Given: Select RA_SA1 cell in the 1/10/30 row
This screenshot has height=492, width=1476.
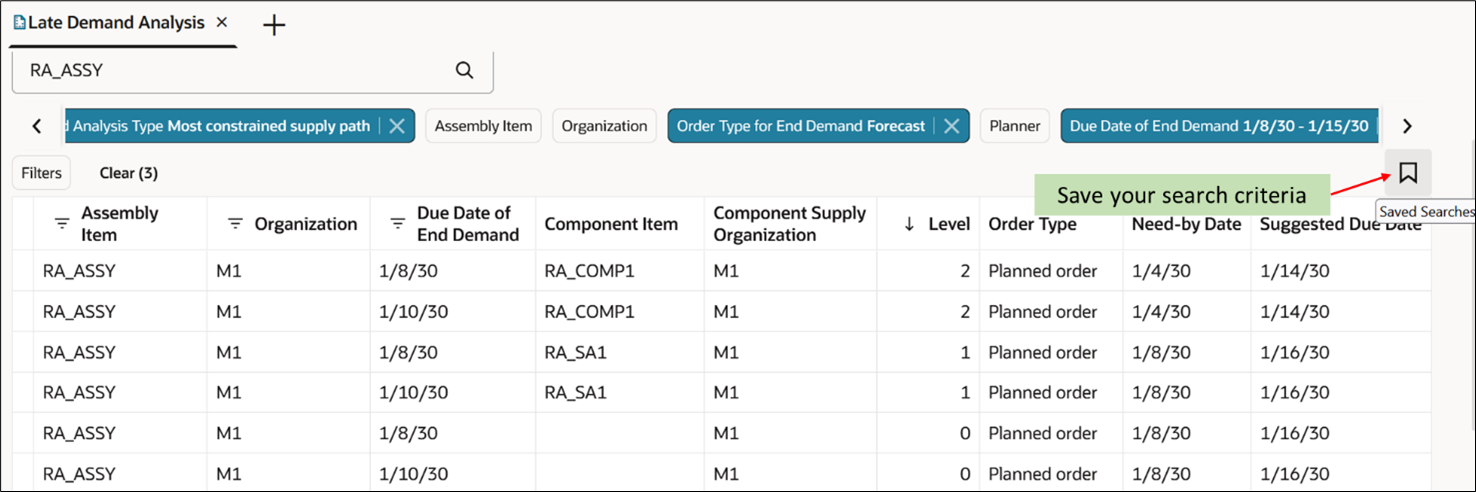Looking at the screenshot, I should (x=619, y=393).
